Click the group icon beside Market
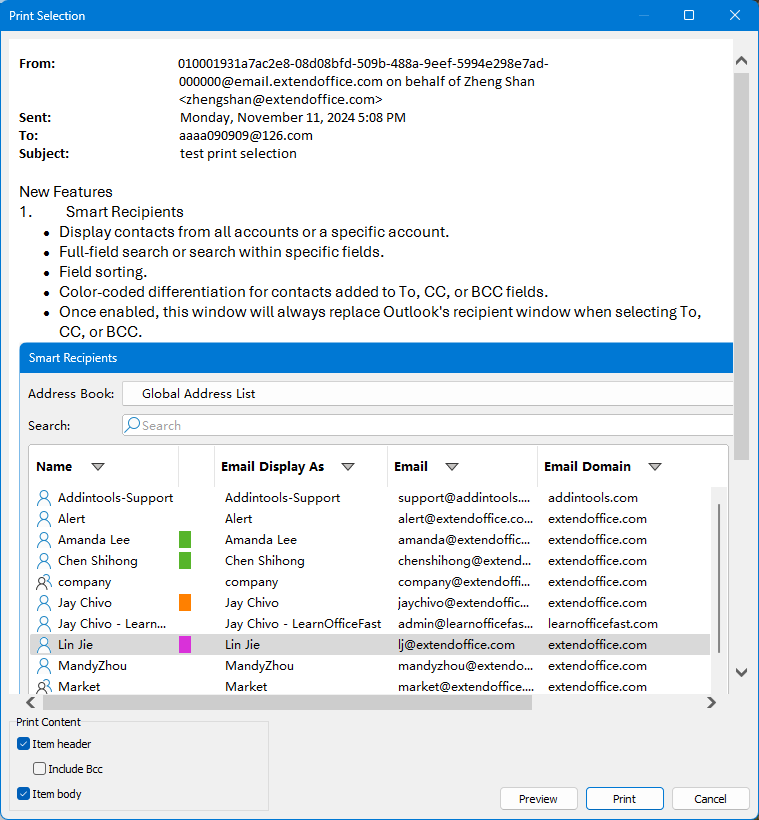This screenshot has width=759, height=820. coord(43,687)
